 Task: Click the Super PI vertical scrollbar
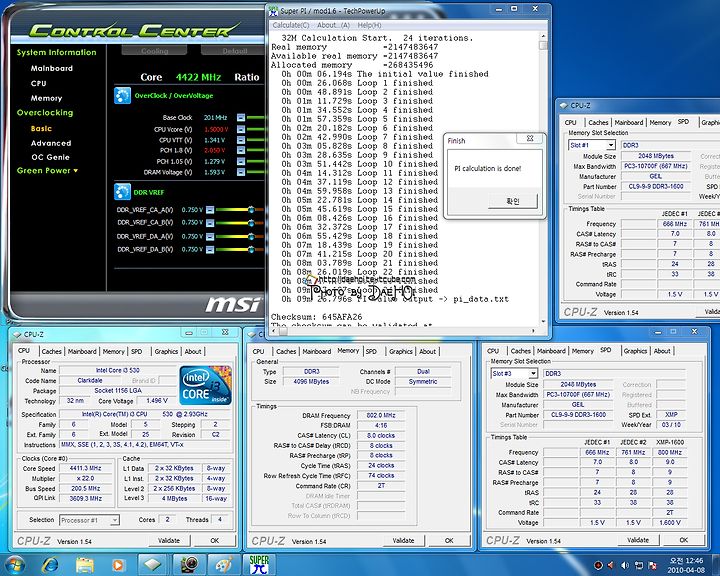tap(543, 178)
